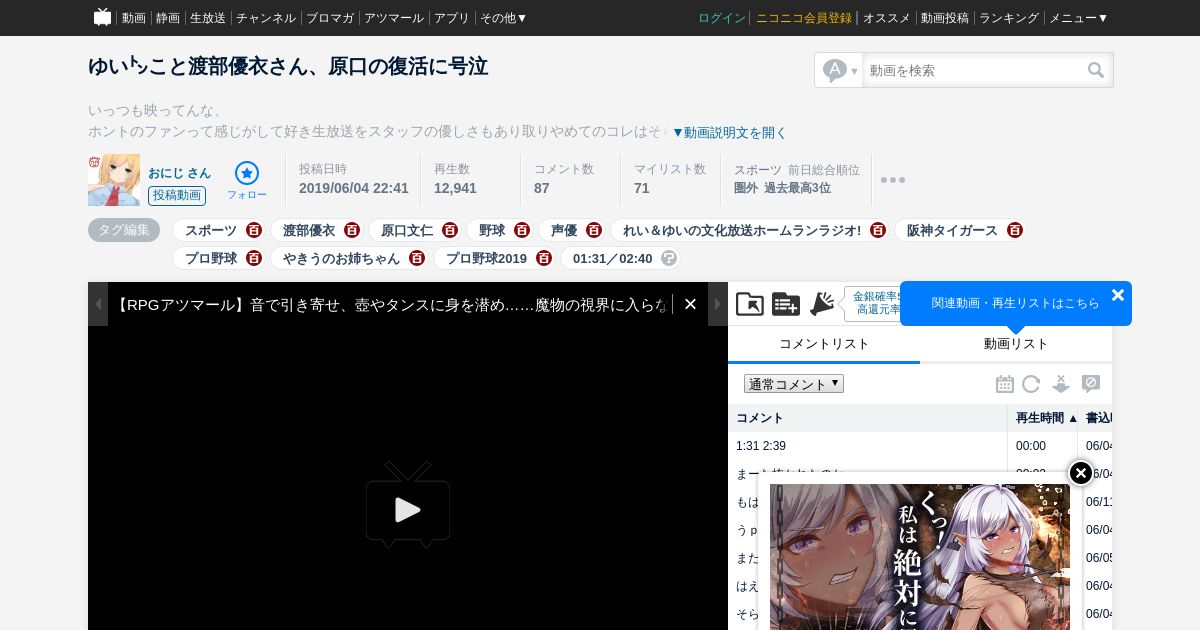Click the ログイン link
The width and height of the screenshot is (1200, 630).
[722, 18]
